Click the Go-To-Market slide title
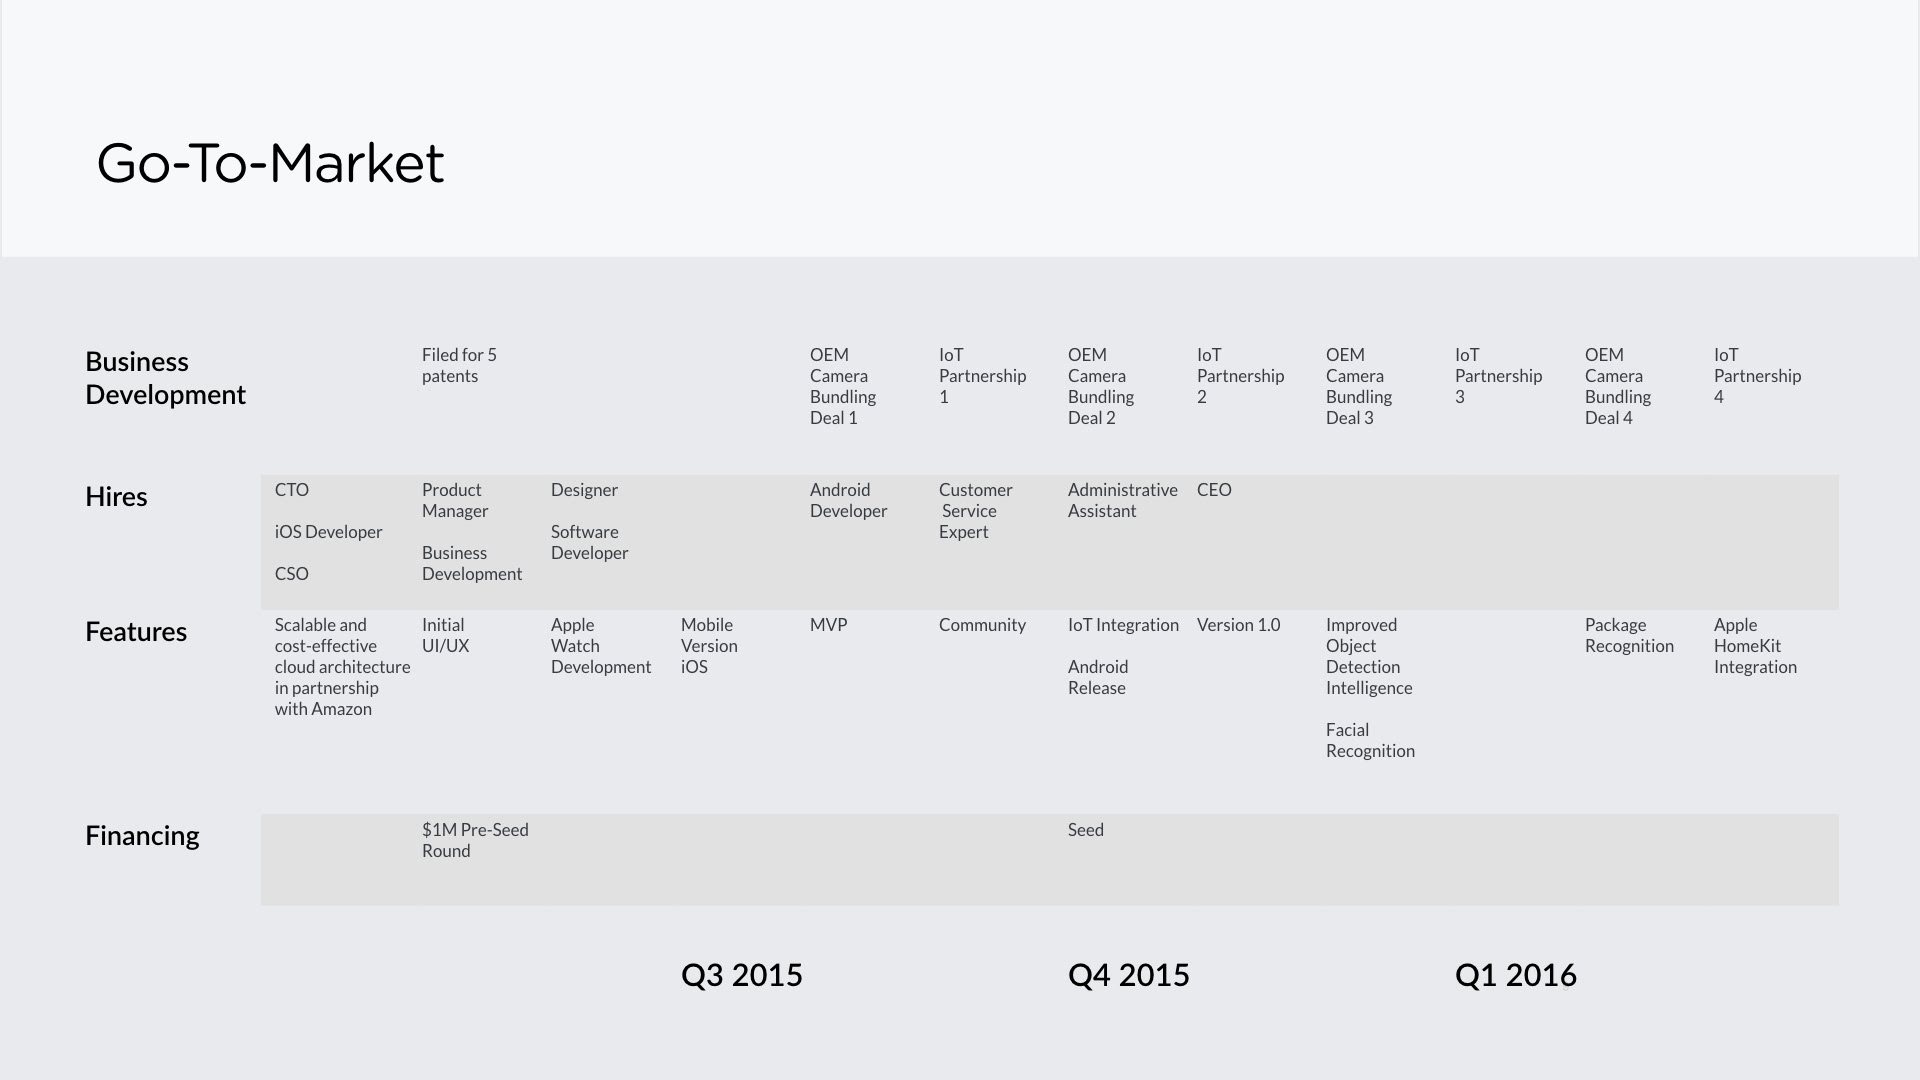The image size is (1920, 1080). pyautogui.click(x=270, y=163)
